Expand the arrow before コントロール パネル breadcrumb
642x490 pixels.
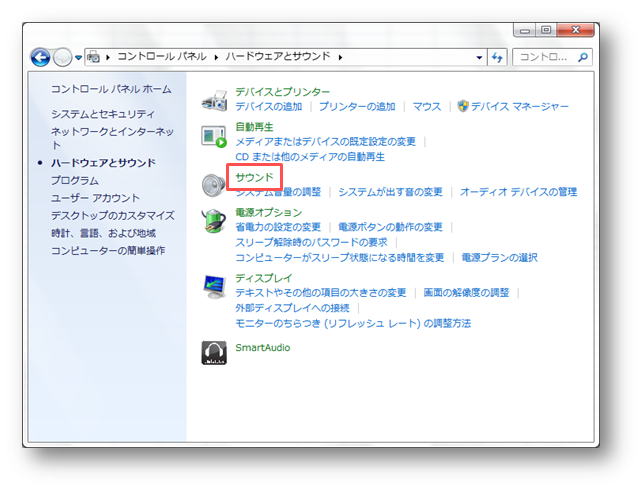(108, 57)
